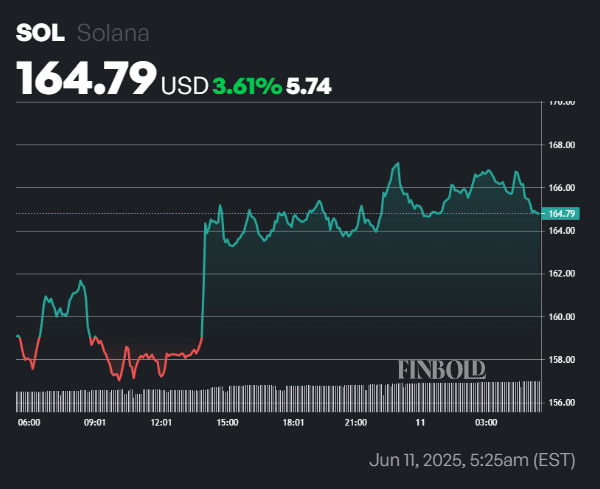Click the USD currency label
The image size is (600, 489).
pyautogui.click(x=184, y=86)
